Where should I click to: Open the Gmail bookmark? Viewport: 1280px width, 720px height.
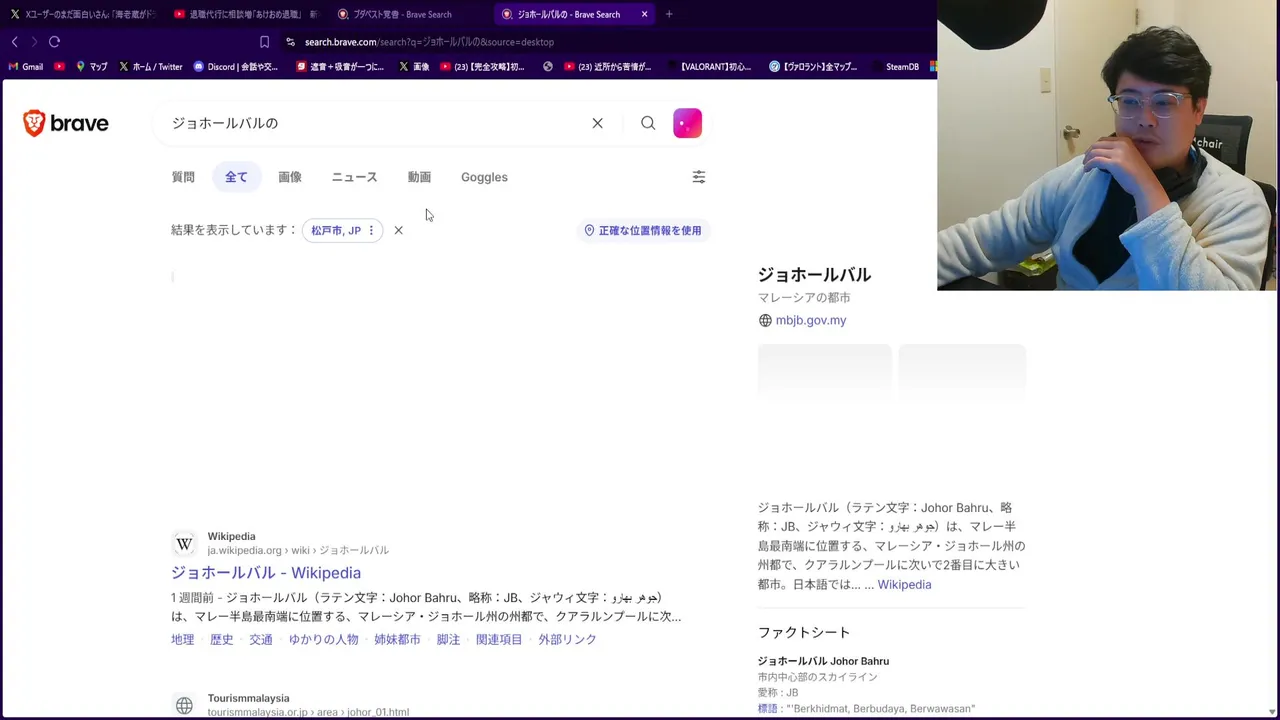pyautogui.click(x=26, y=67)
